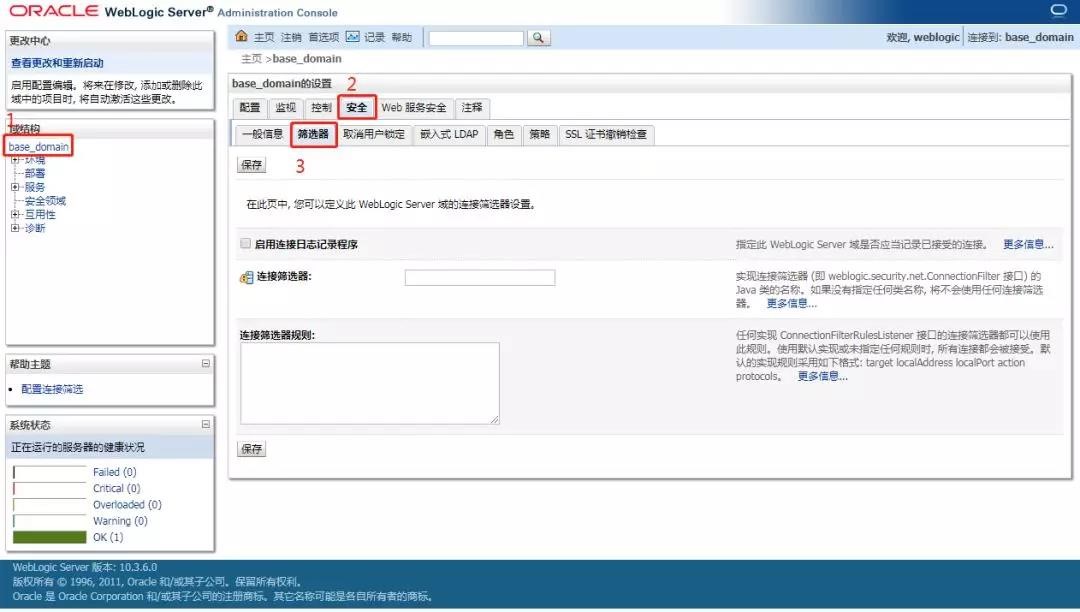Click the 连接筛选器 restart-required icon
The image size is (1080, 612).
click(x=247, y=277)
